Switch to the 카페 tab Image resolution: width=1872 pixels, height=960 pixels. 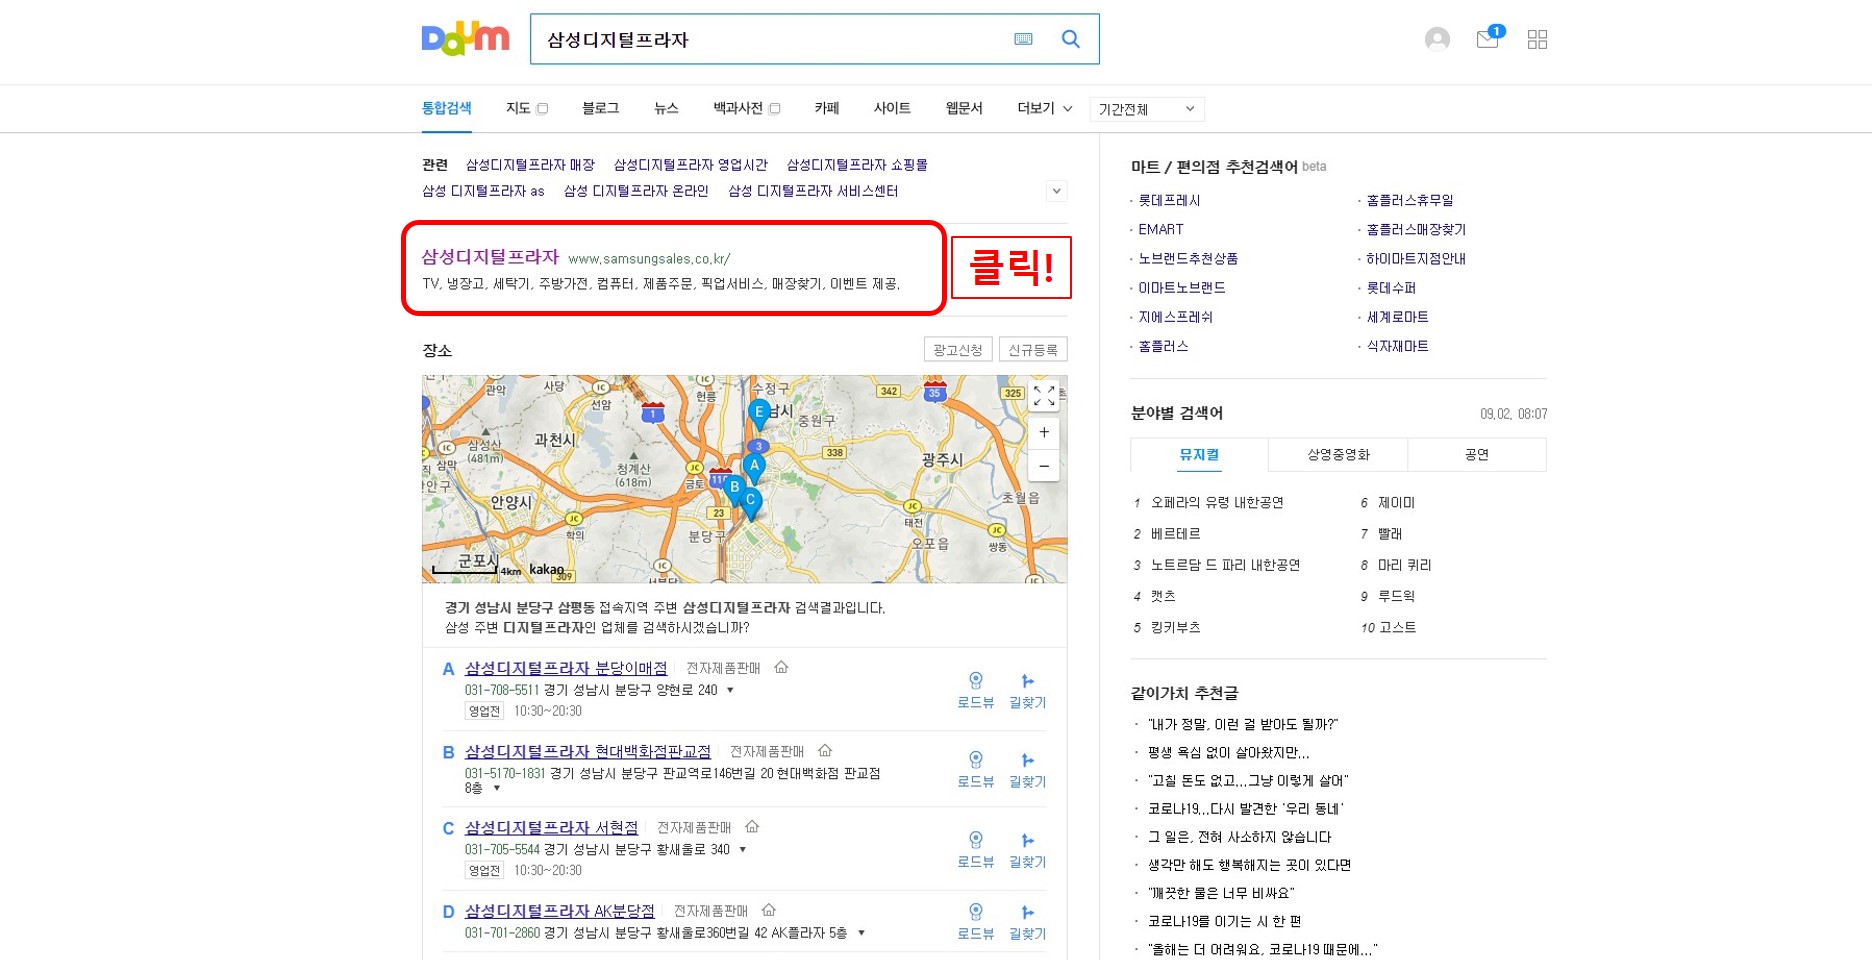(826, 108)
